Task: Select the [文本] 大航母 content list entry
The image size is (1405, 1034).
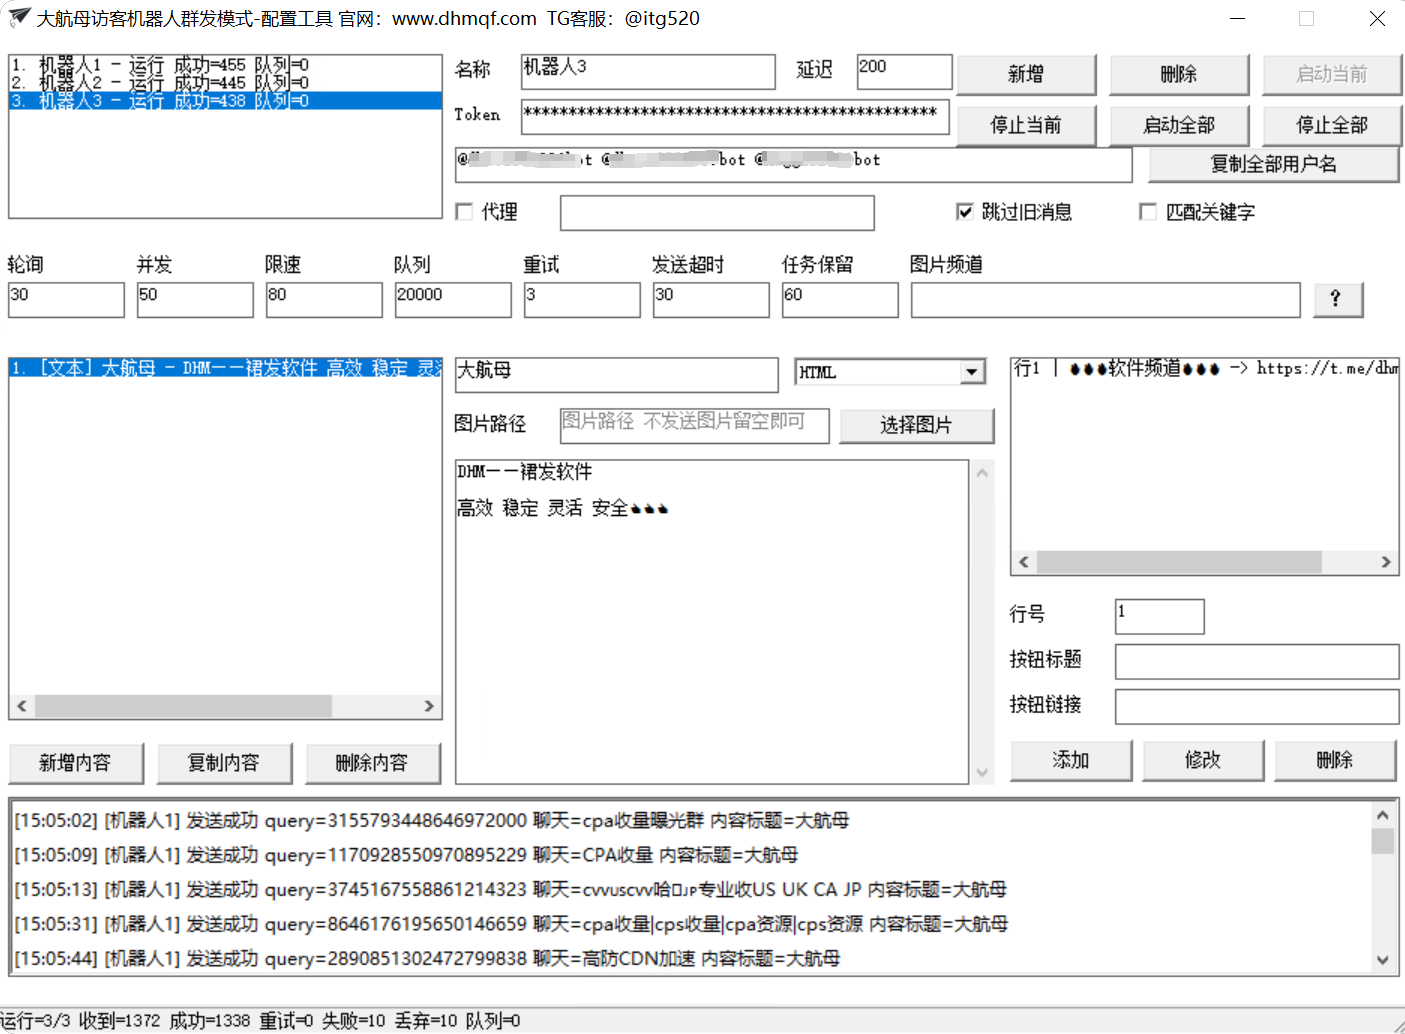Action: pos(225,368)
